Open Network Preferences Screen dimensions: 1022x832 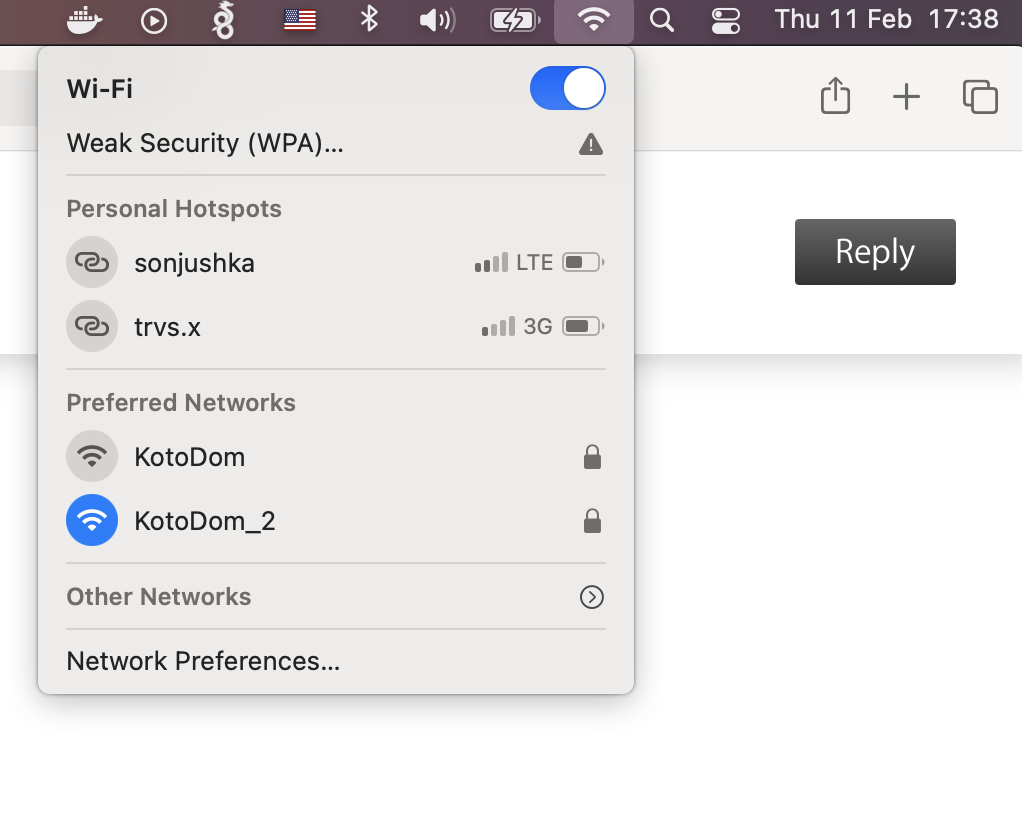203,660
